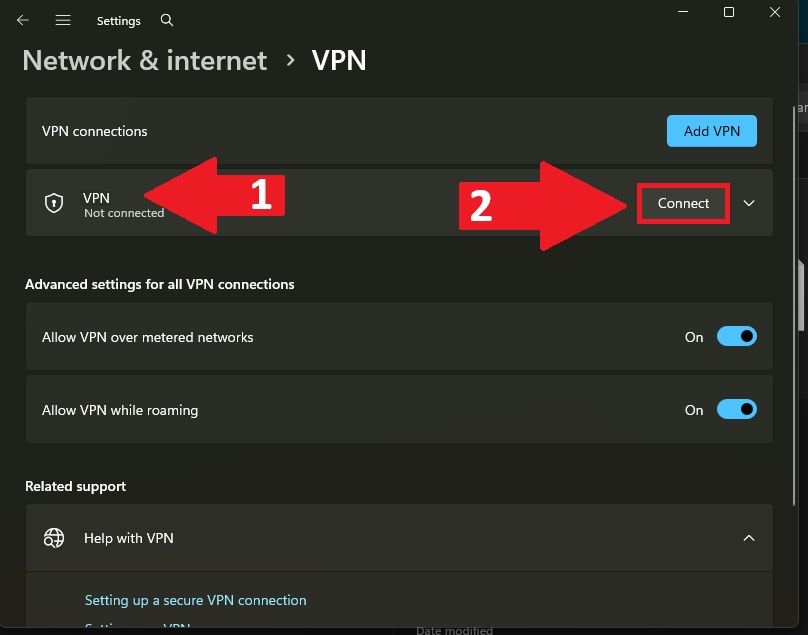
Task: Click the back arrow in Settings
Action: tap(23, 20)
